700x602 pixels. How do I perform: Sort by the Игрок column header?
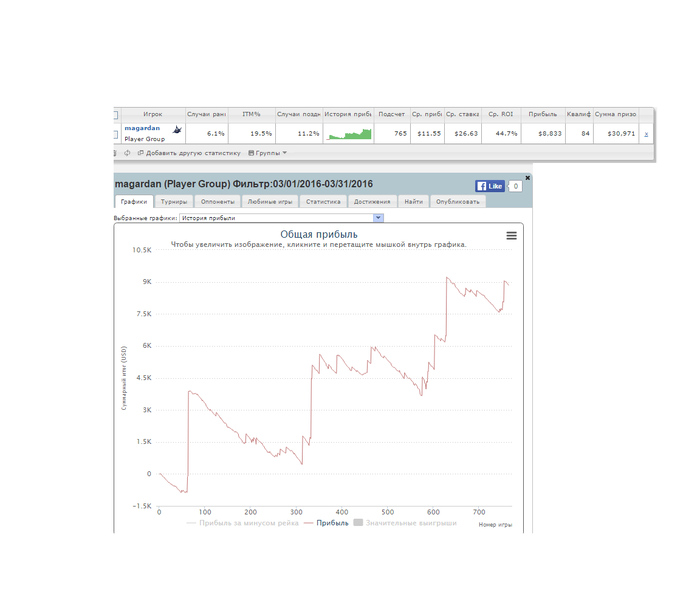[153, 114]
